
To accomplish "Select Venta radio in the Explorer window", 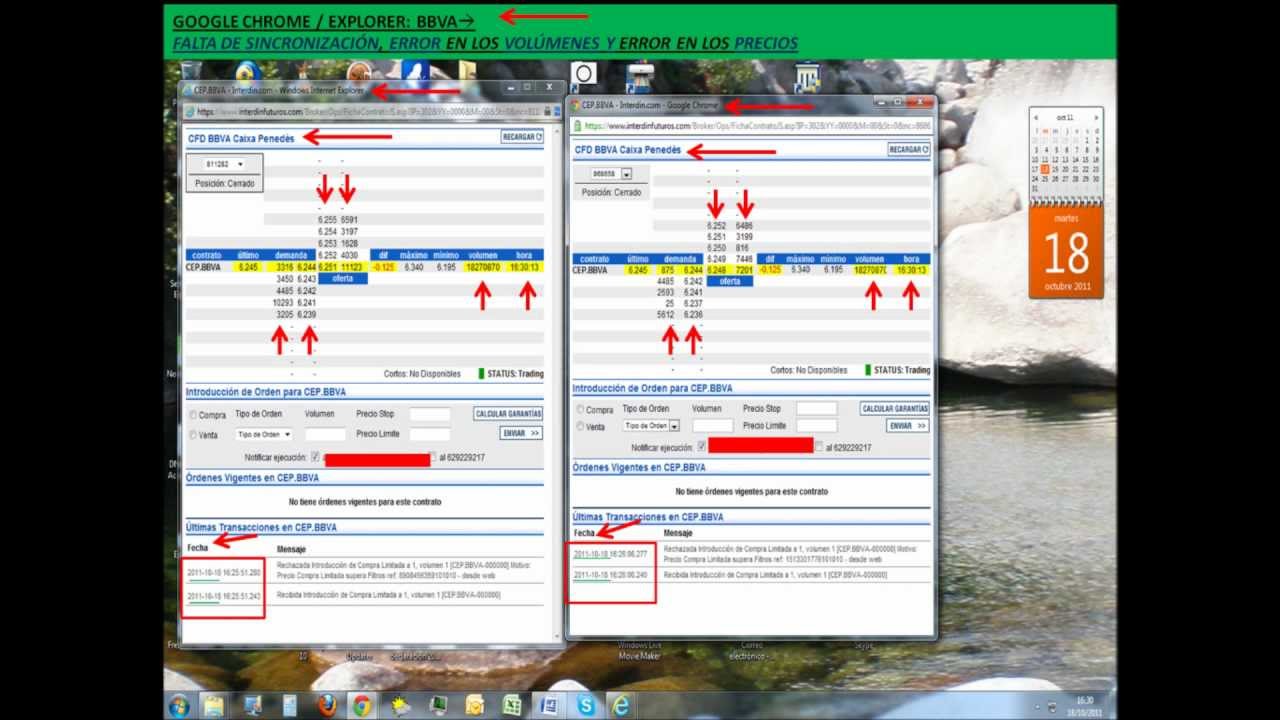I will click(x=193, y=435).
